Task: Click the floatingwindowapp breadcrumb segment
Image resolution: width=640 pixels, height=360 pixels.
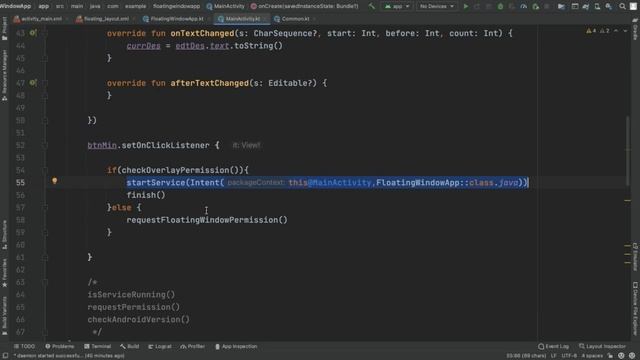Action: tap(176, 6)
